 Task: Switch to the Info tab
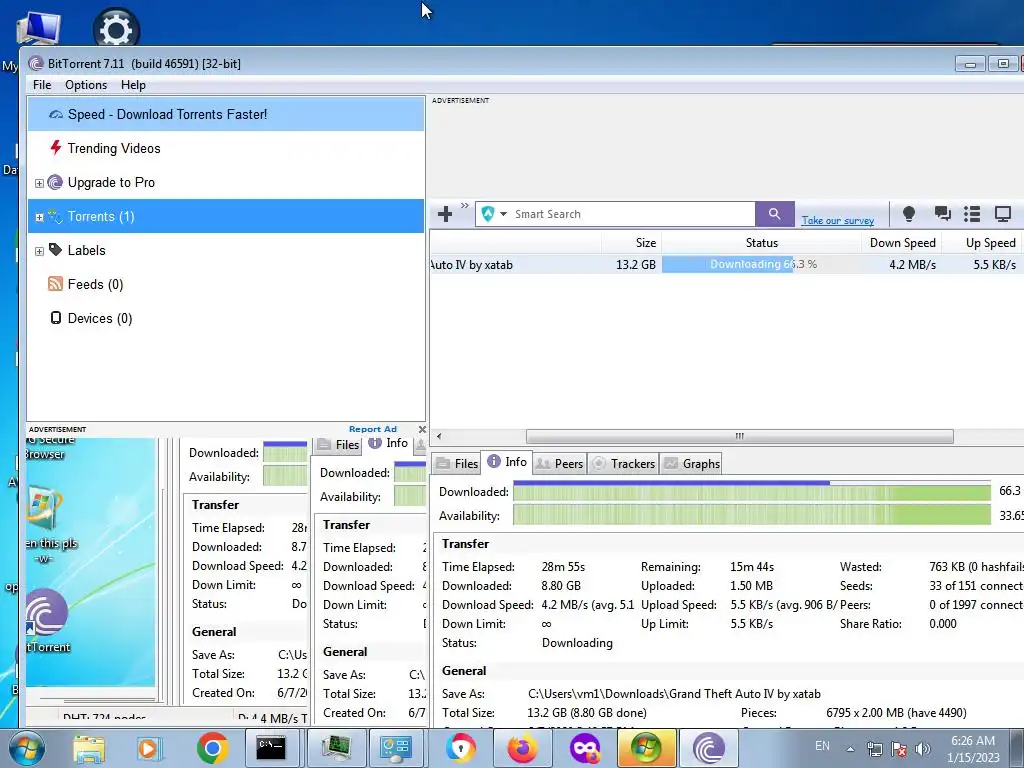507,462
